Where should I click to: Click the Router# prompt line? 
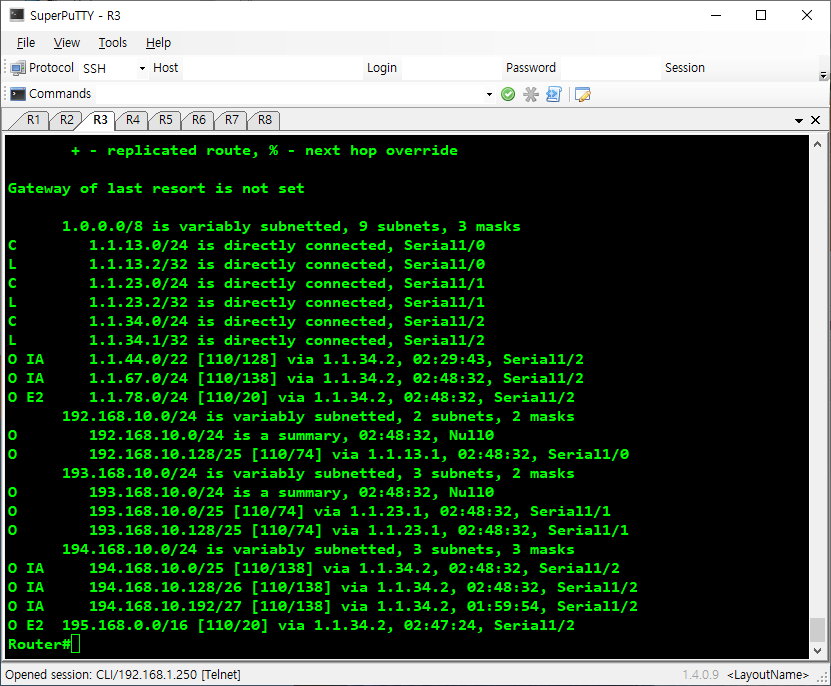click(x=44, y=645)
